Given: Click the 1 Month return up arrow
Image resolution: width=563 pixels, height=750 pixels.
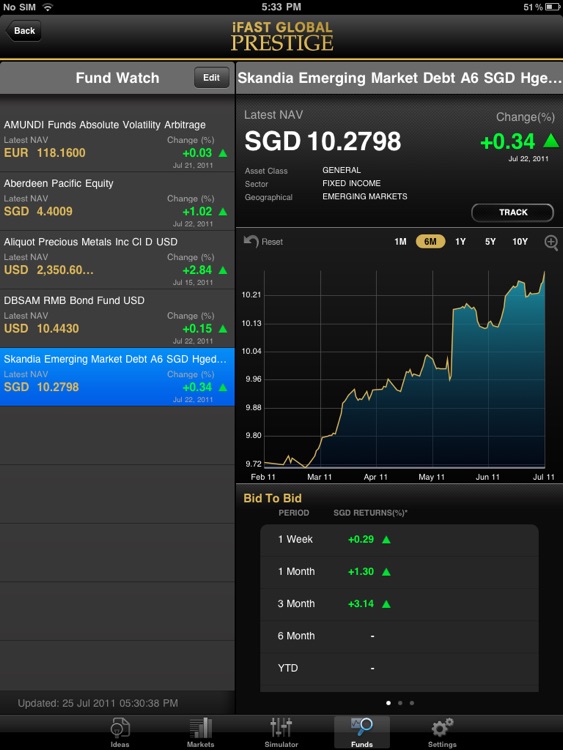Looking at the screenshot, I should 386,572.
